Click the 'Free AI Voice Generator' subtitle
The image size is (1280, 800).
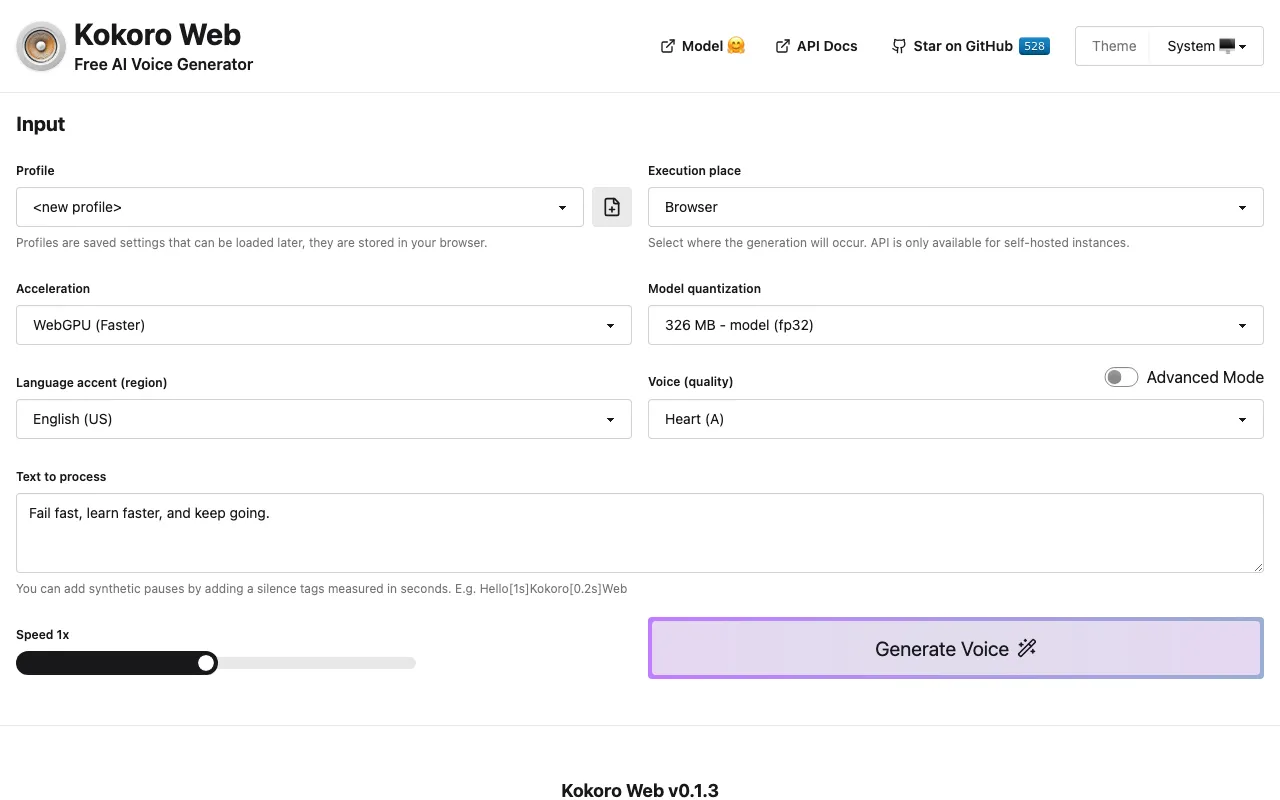pos(163,64)
